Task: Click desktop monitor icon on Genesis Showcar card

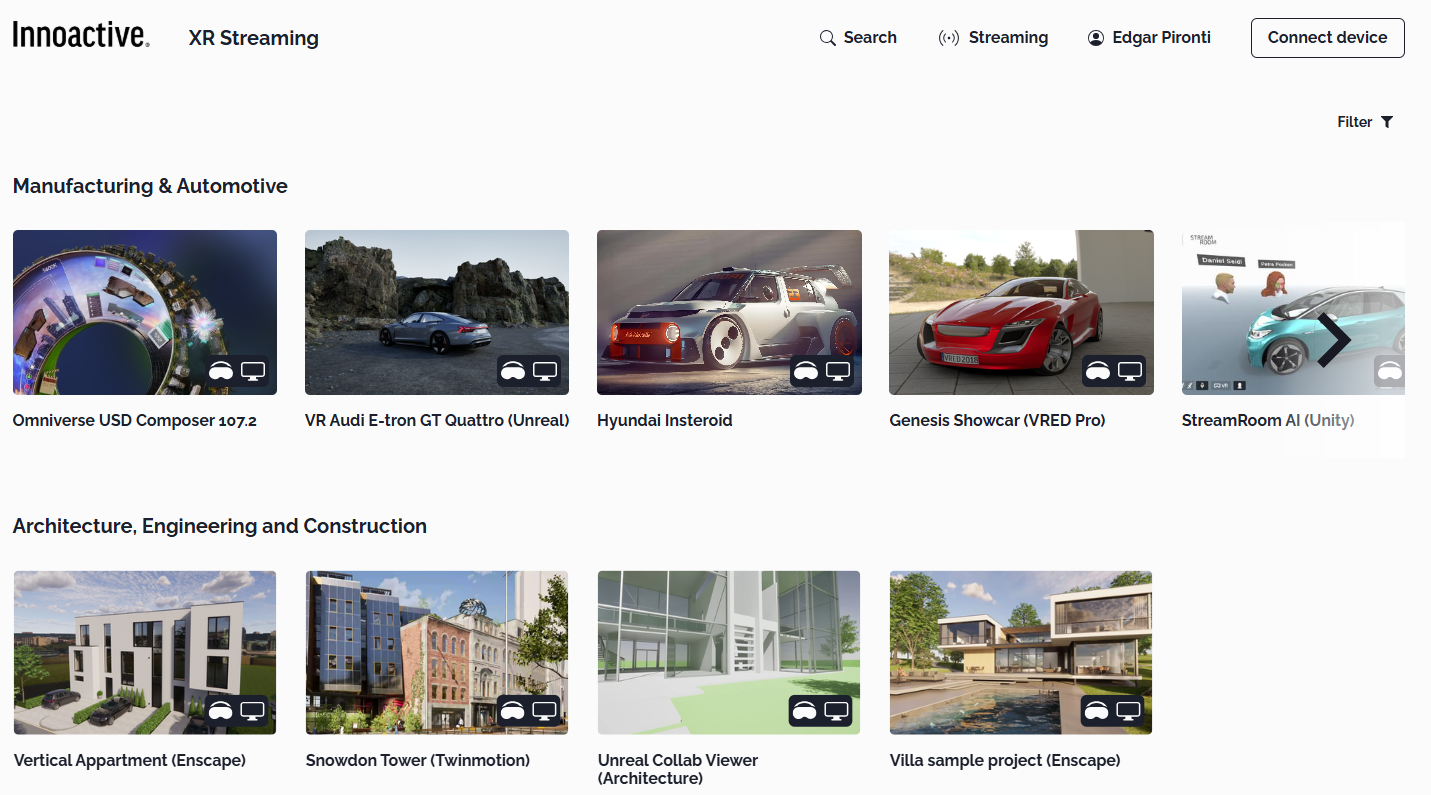Action: [1129, 371]
